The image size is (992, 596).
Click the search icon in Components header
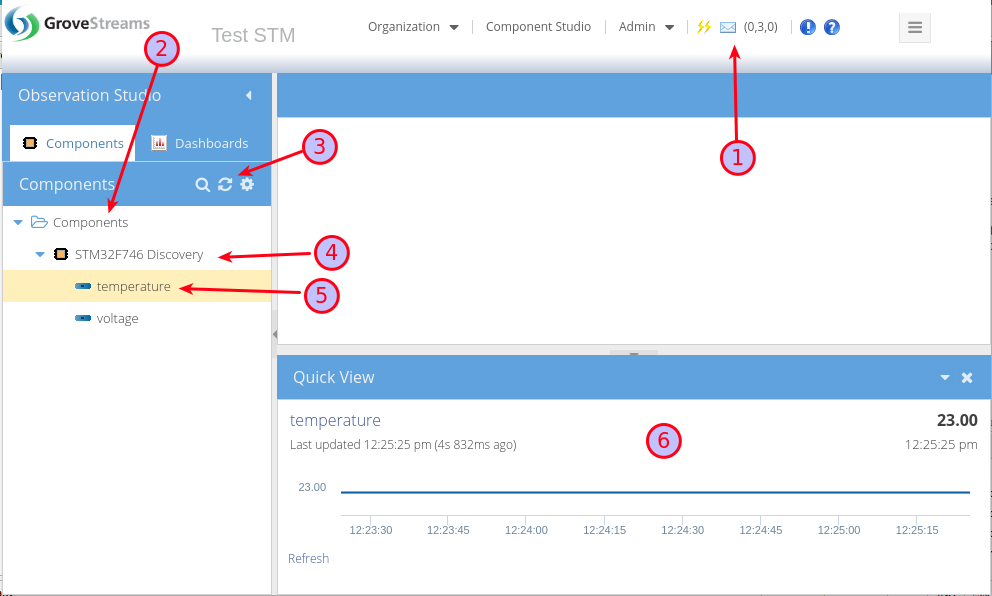pos(202,184)
